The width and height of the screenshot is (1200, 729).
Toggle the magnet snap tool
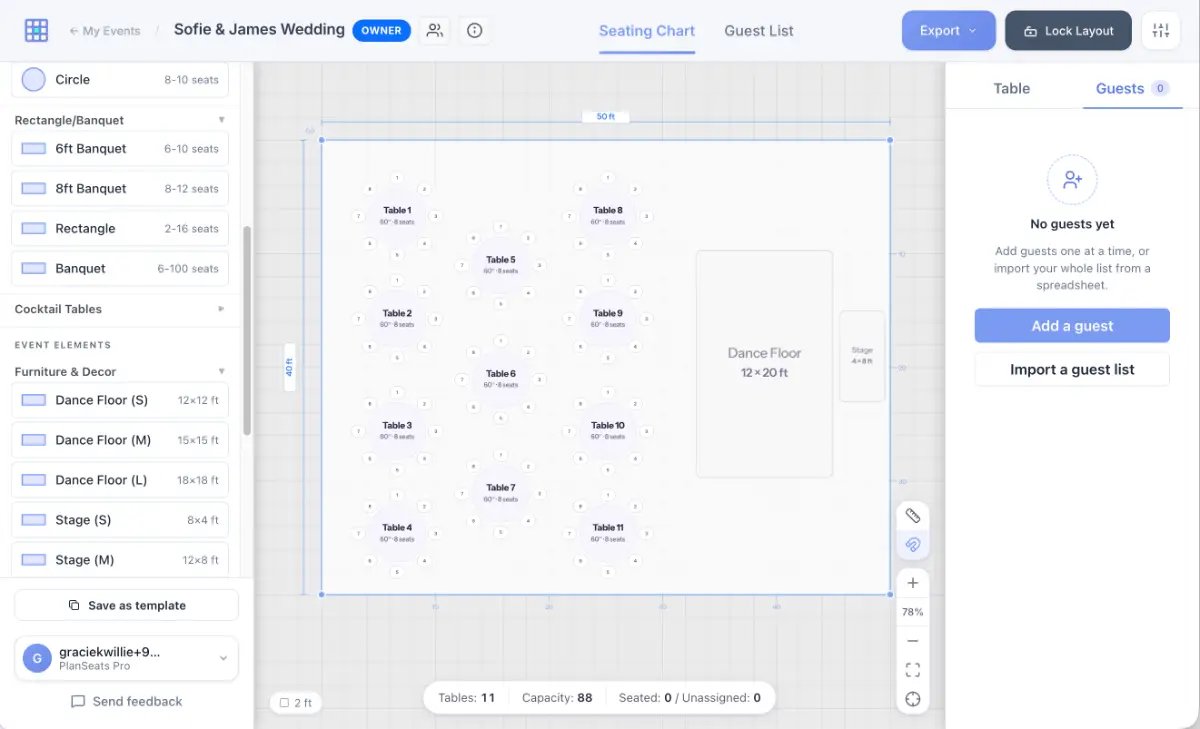(913, 545)
